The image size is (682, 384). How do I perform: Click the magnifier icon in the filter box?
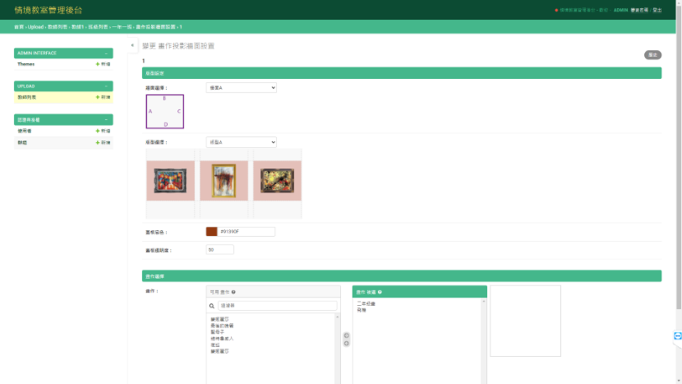pos(212,306)
